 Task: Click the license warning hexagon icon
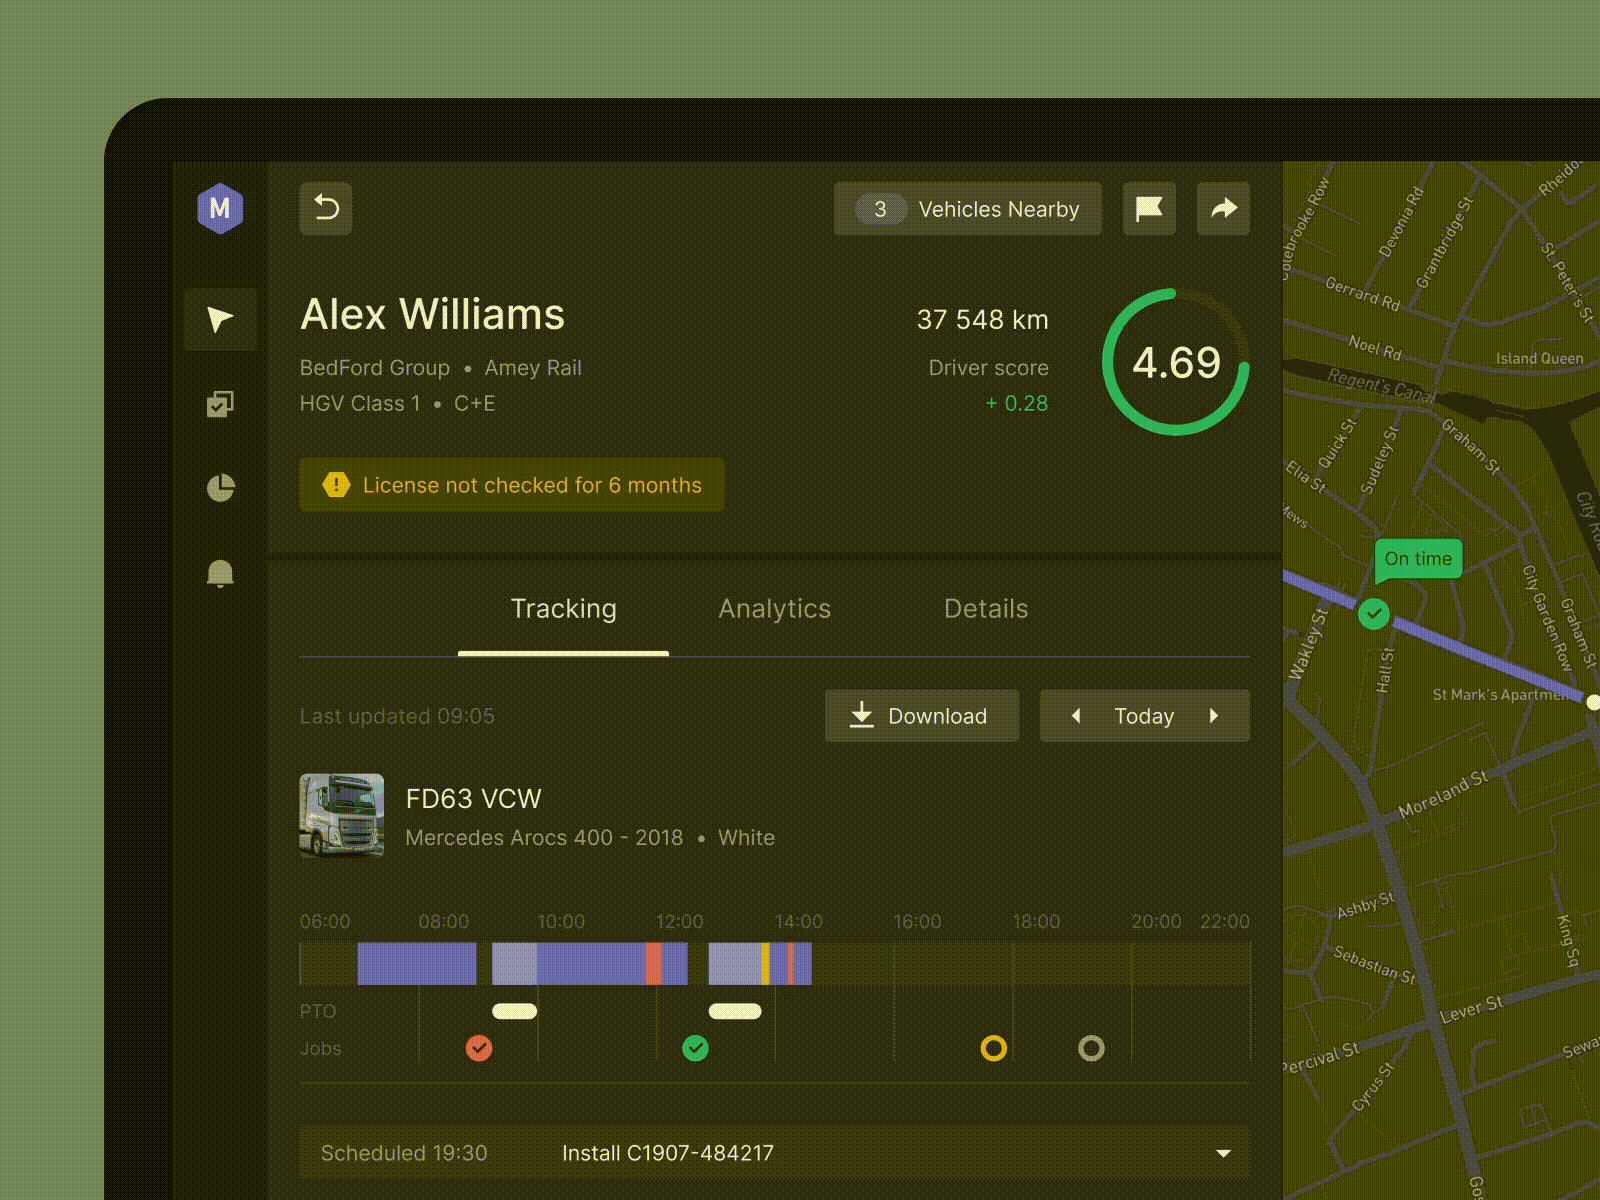click(336, 485)
